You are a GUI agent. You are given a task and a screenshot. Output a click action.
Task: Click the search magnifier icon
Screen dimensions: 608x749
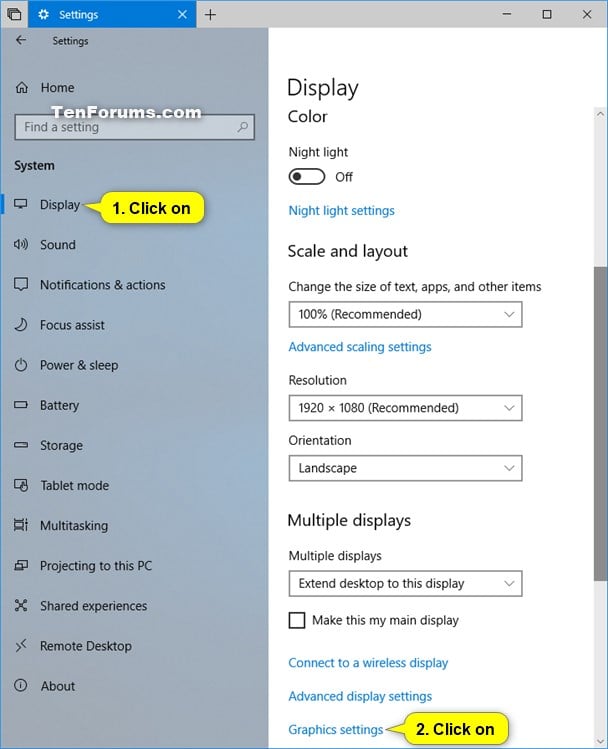tap(243, 127)
